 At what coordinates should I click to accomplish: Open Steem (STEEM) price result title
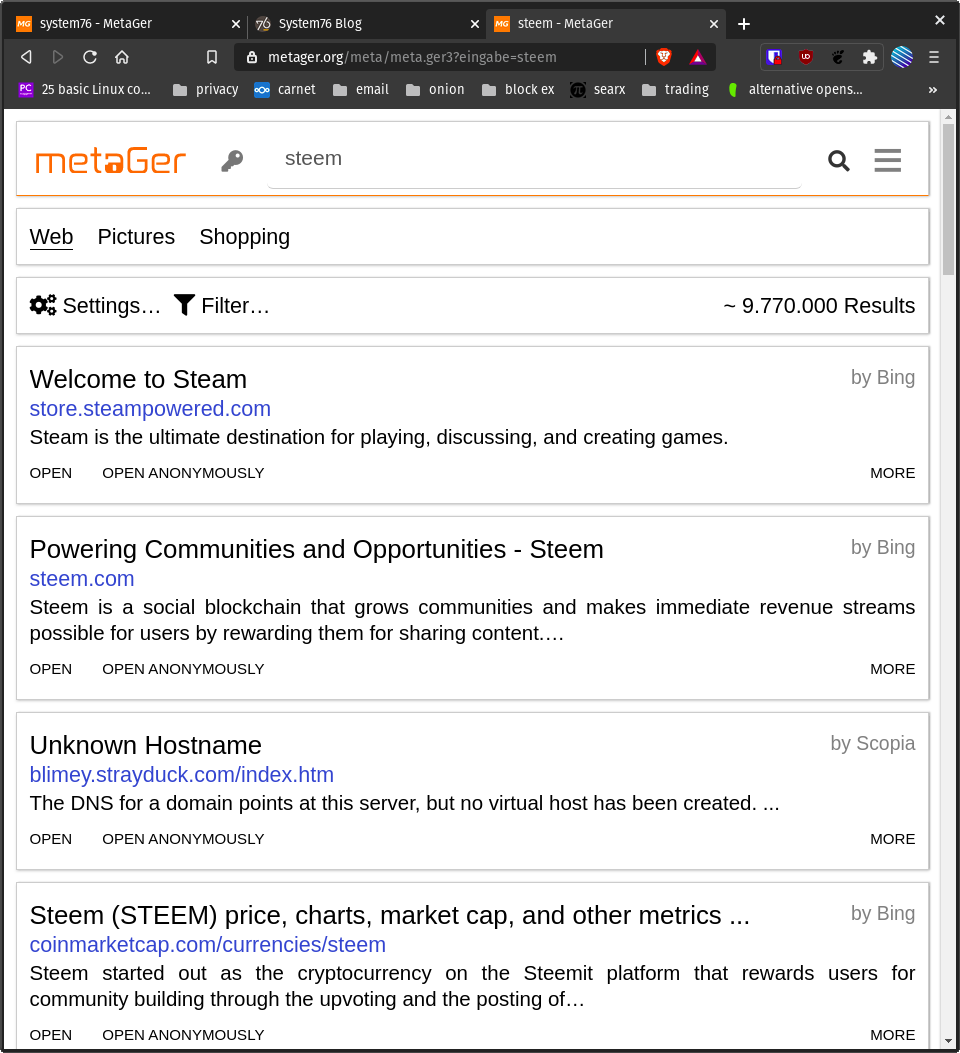[x=390, y=915]
